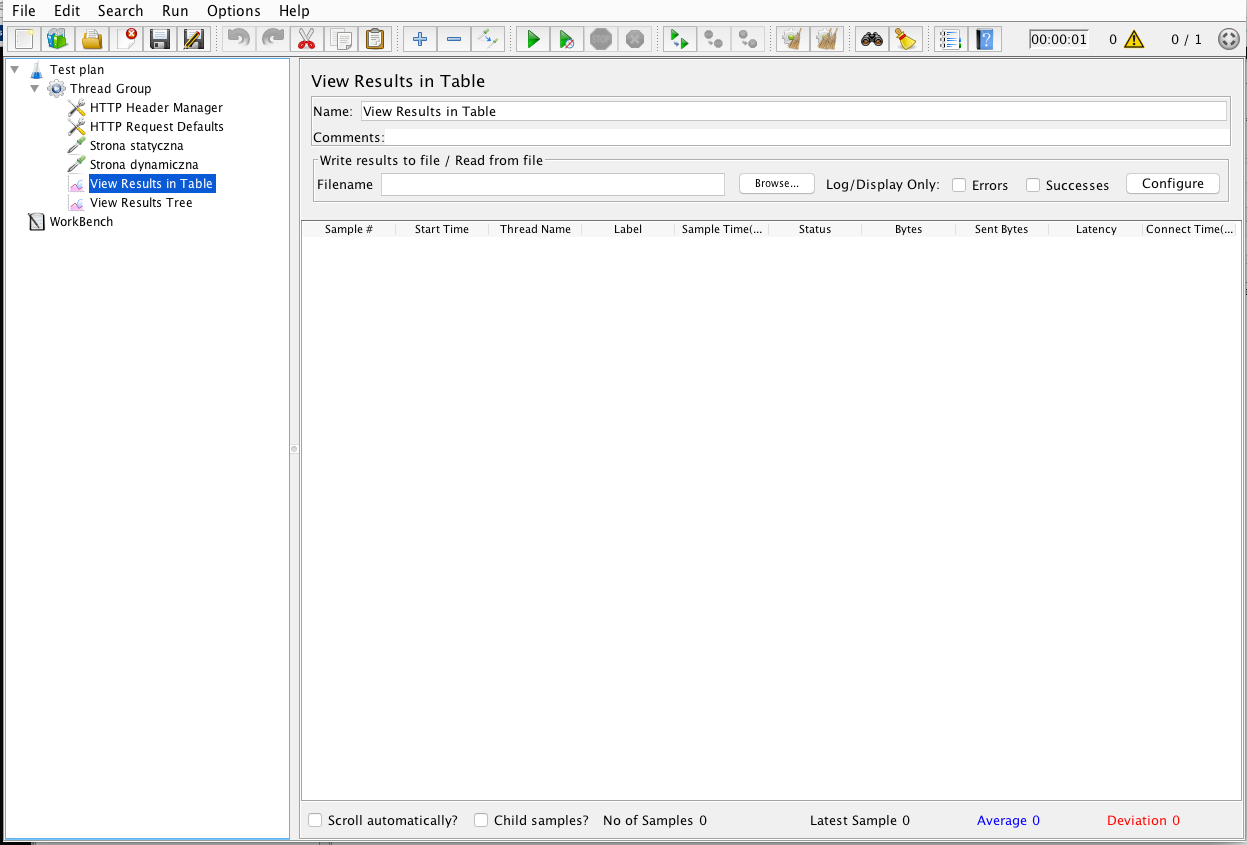
Task: Click the Configure button
Action: [x=1172, y=184]
